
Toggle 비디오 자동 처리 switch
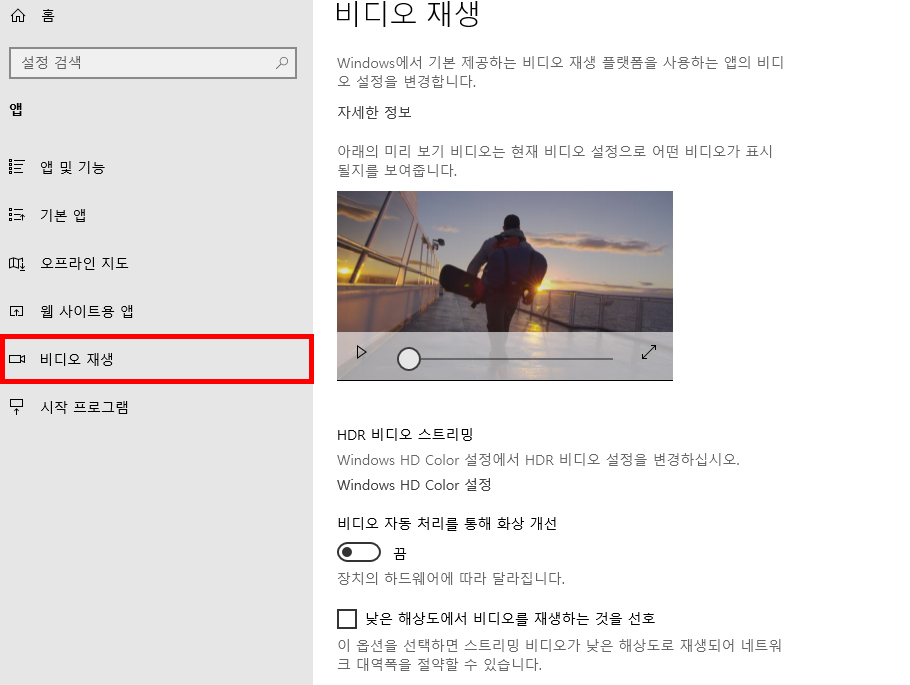[x=359, y=552]
